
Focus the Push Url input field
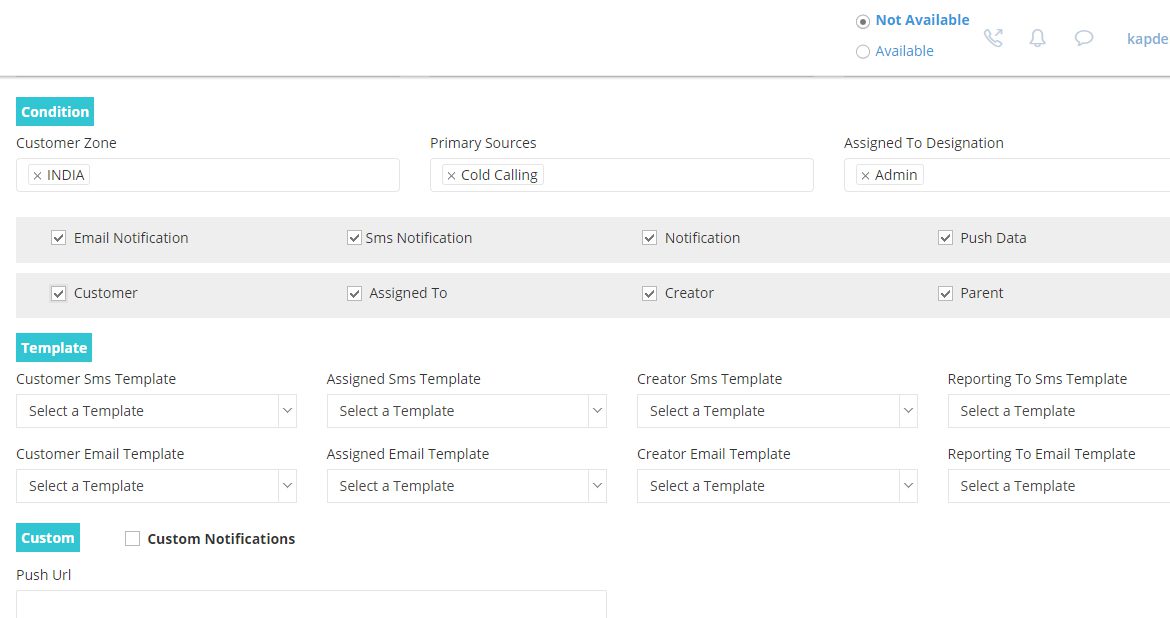pyautogui.click(x=311, y=604)
